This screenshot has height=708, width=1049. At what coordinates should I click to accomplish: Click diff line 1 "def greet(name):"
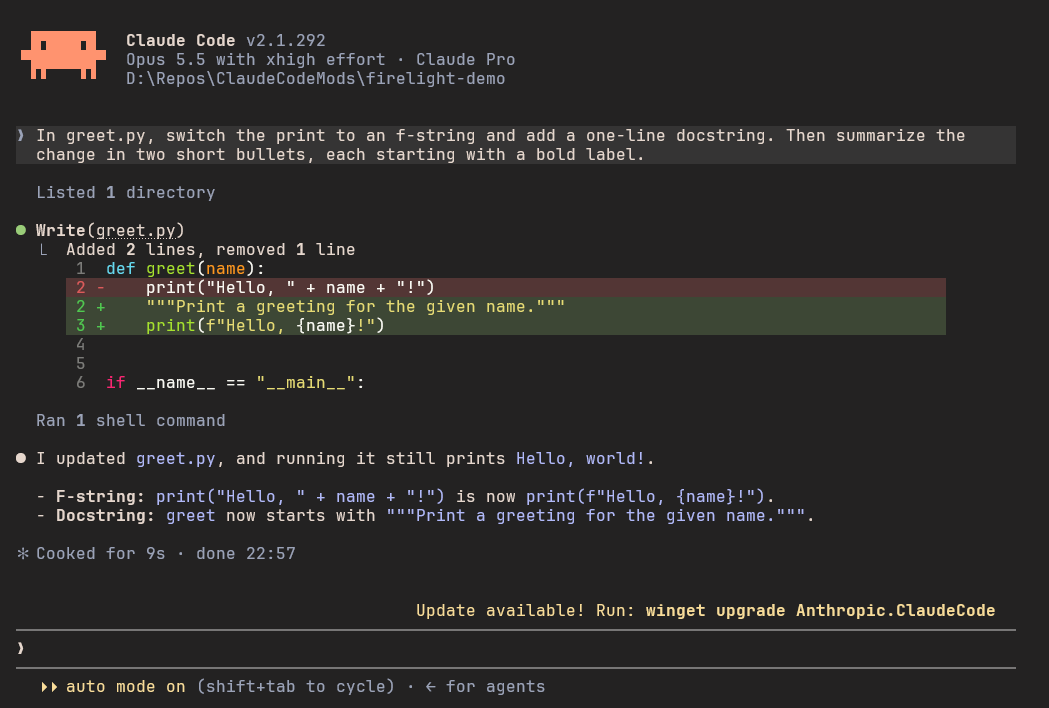(x=185, y=269)
